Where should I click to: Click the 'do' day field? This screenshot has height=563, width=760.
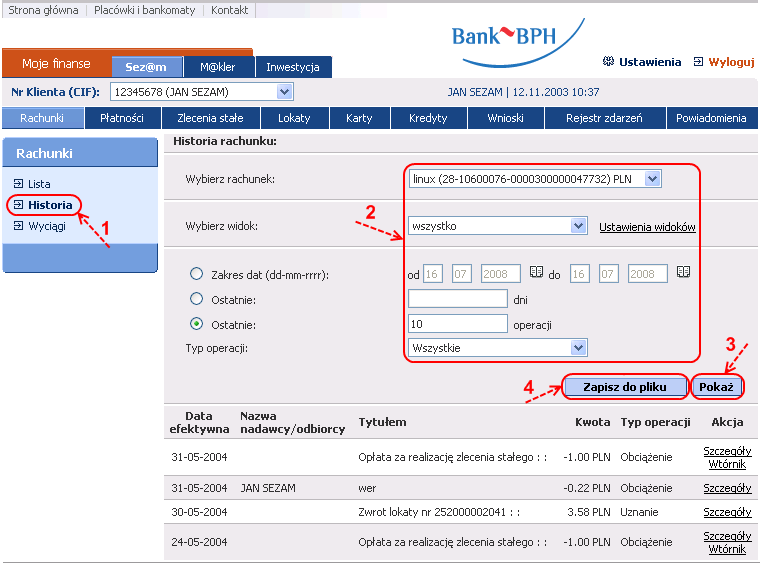pos(579,274)
